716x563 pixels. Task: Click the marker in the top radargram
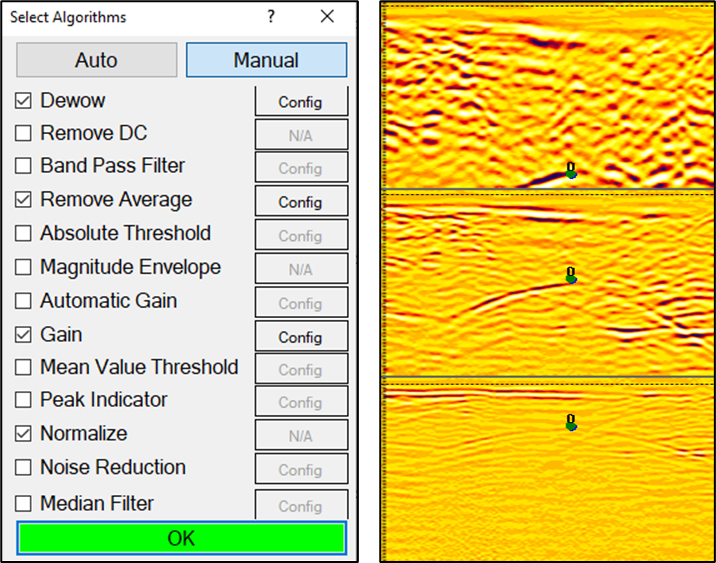[x=571, y=171]
